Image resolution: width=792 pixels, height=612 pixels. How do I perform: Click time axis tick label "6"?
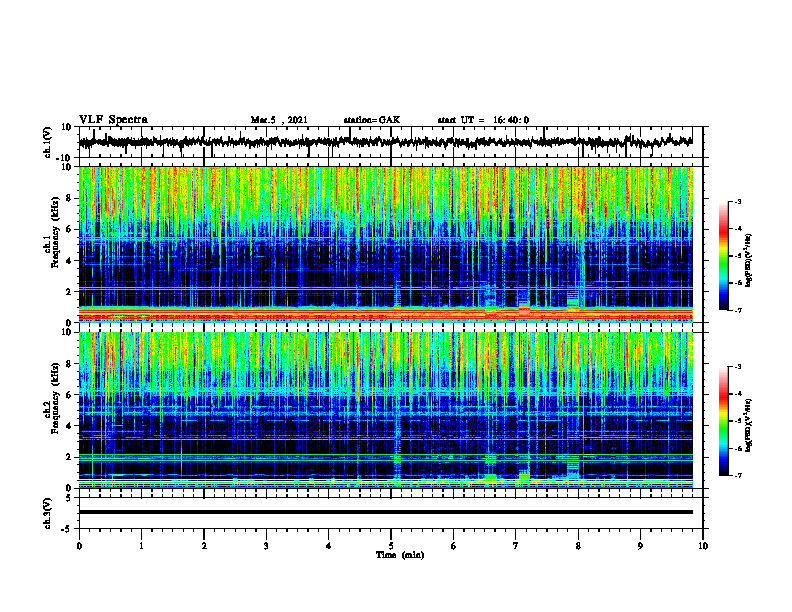click(454, 546)
